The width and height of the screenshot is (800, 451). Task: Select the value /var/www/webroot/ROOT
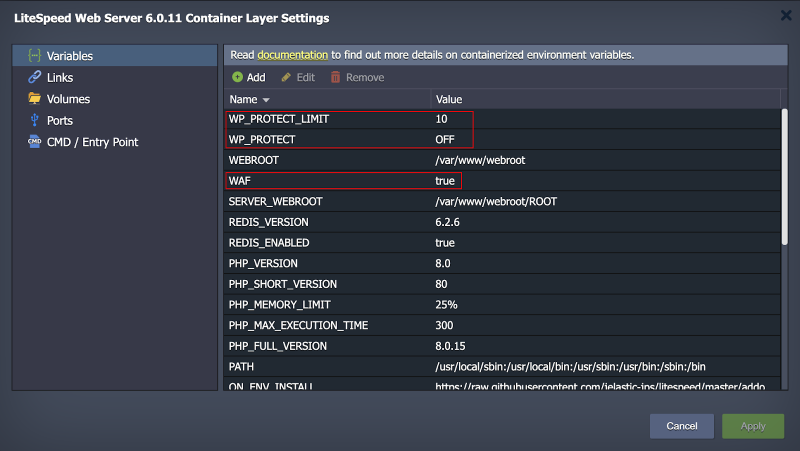[x=496, y=202]
